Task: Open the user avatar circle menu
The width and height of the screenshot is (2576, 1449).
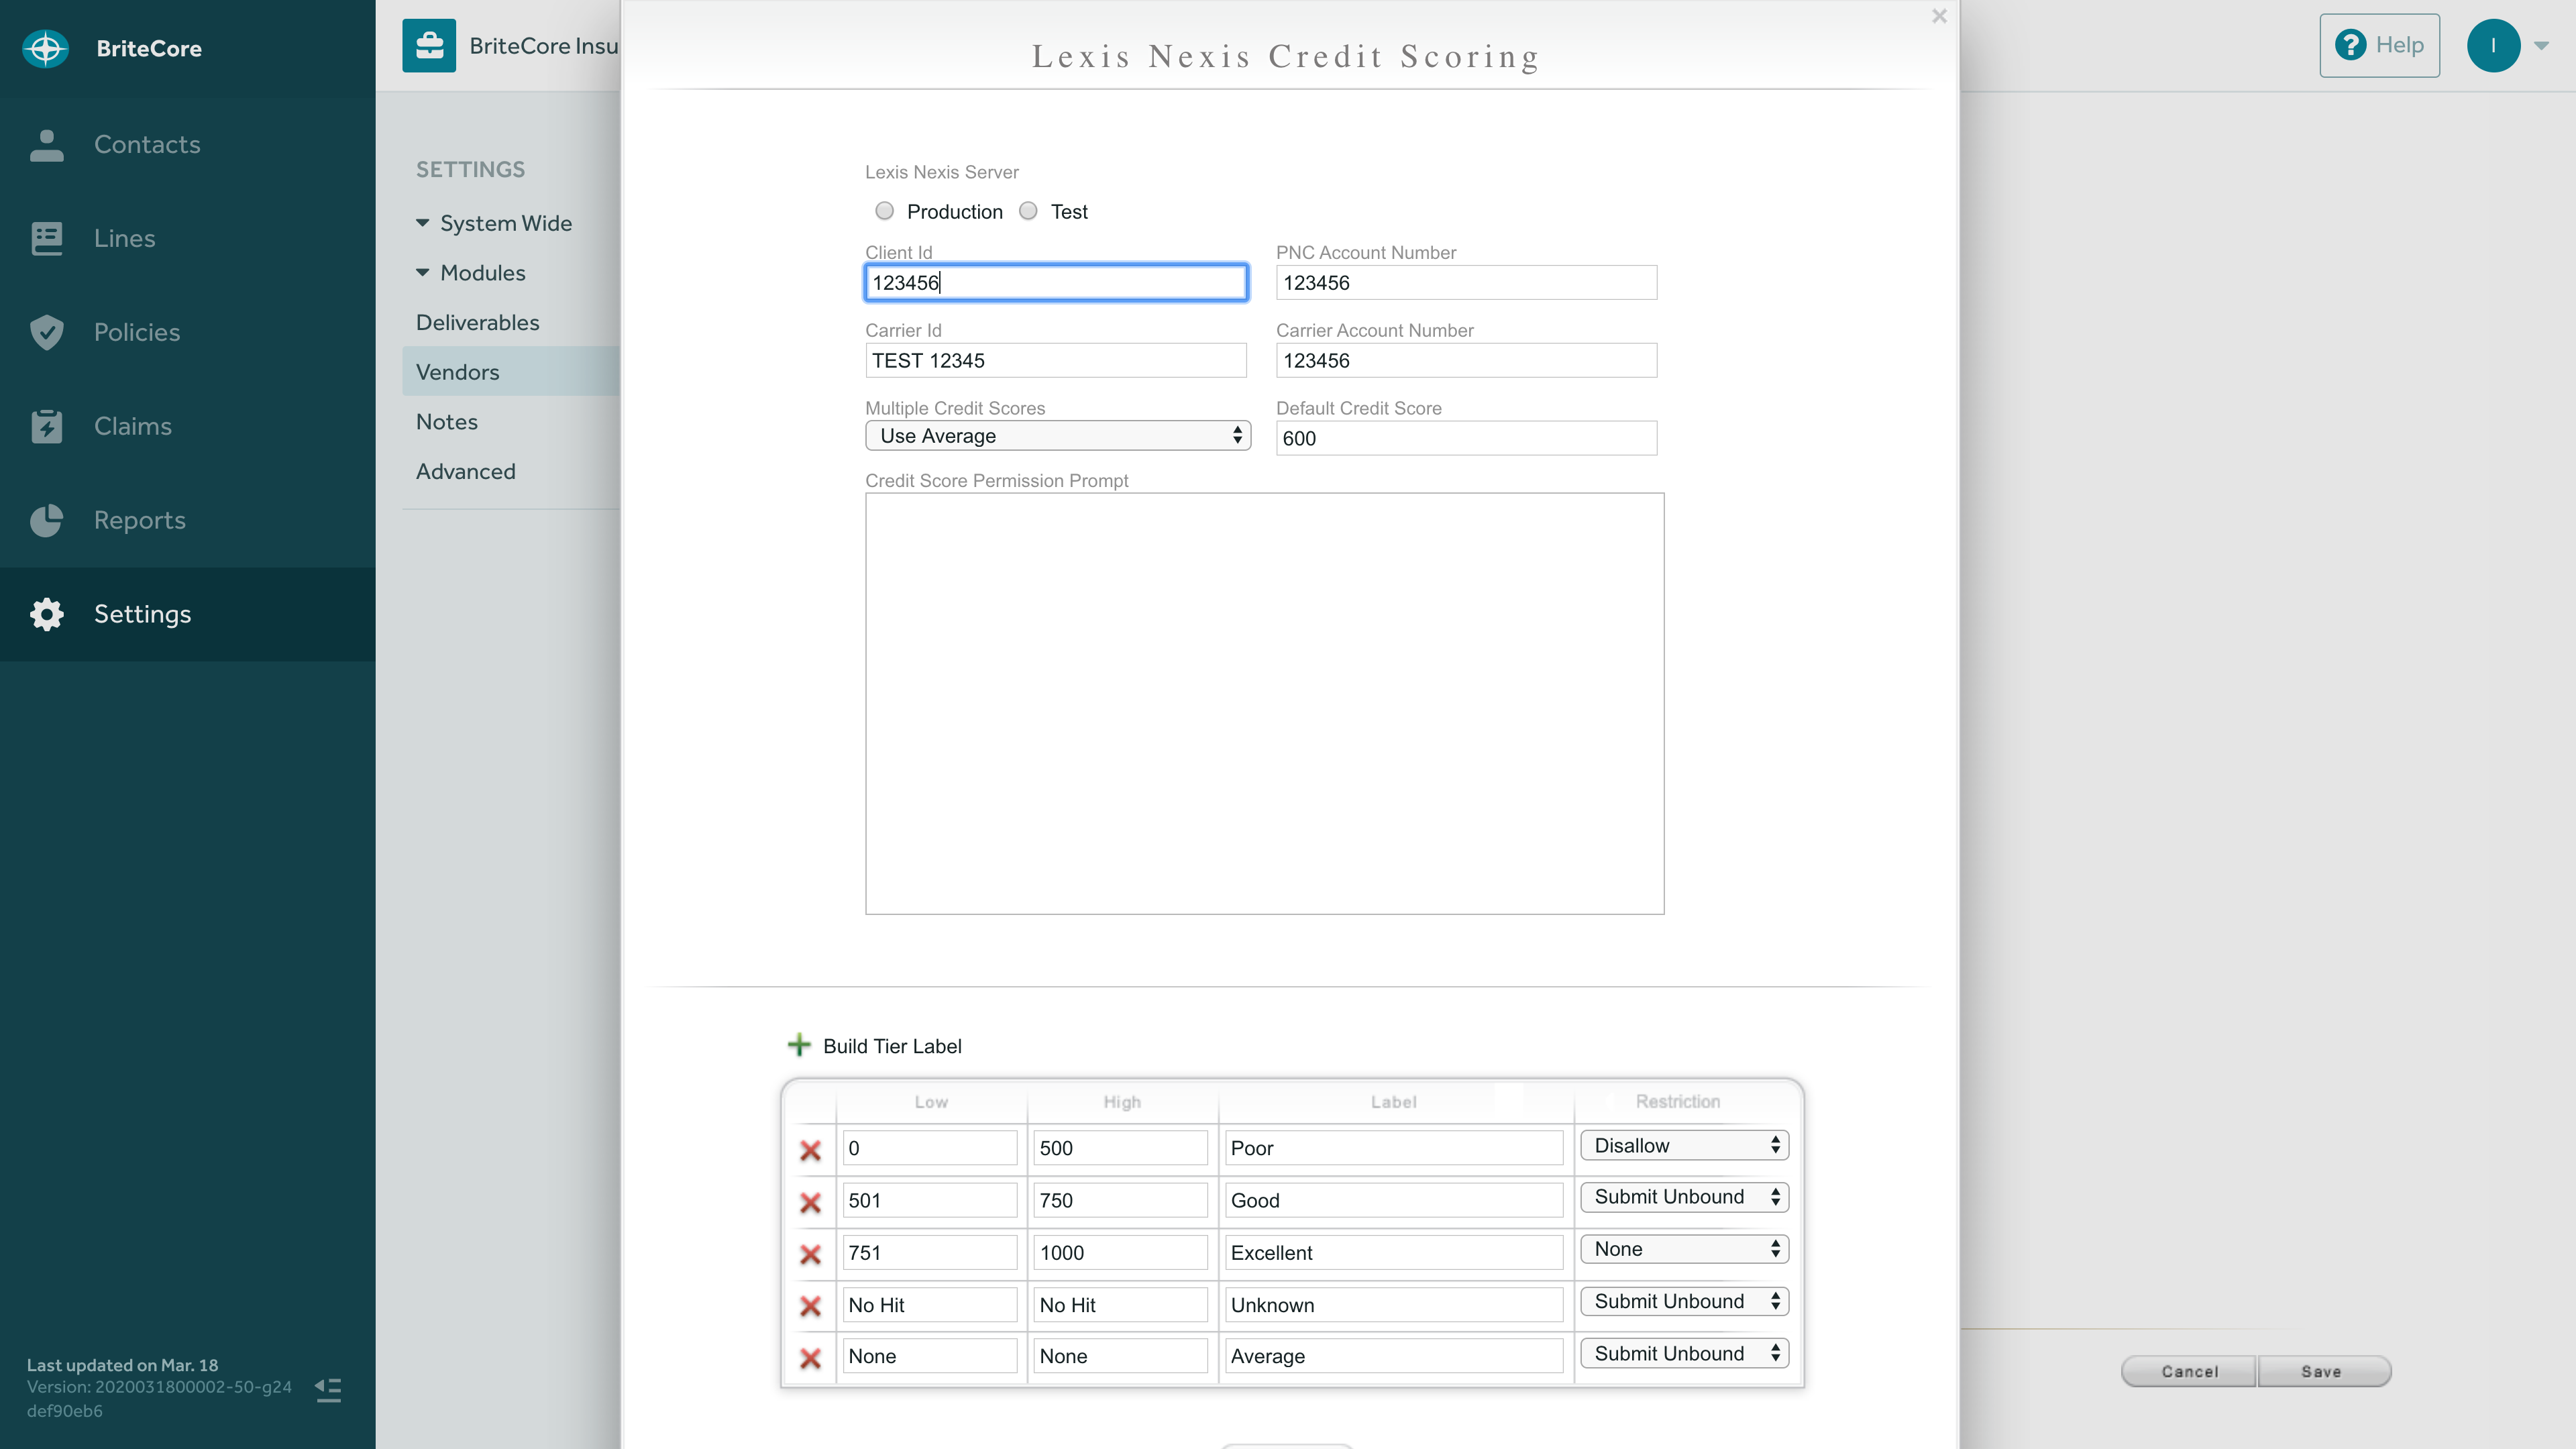Action: [x=2493, y=45]
